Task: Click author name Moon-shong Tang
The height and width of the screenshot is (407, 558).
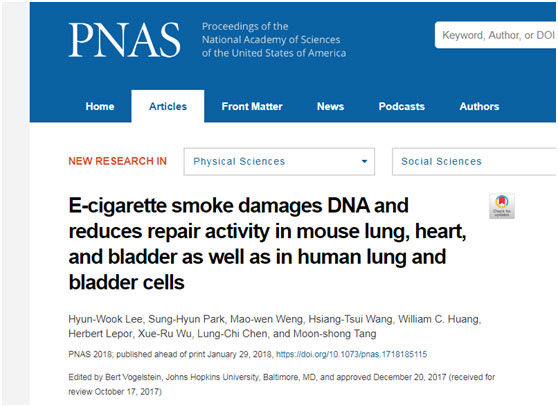Action: point(335,334)
